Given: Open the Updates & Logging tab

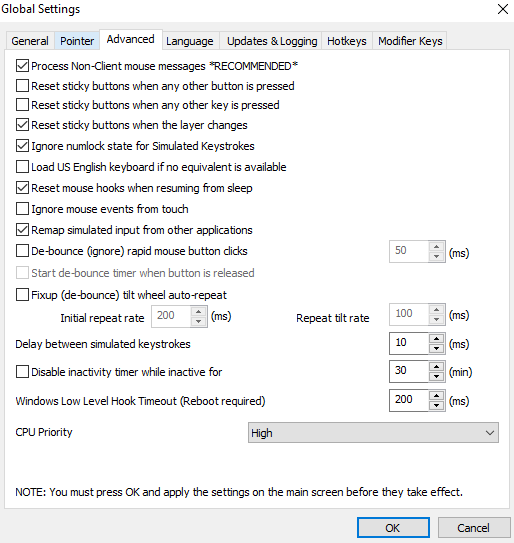Looking at the screenshot, I should 272,41.
